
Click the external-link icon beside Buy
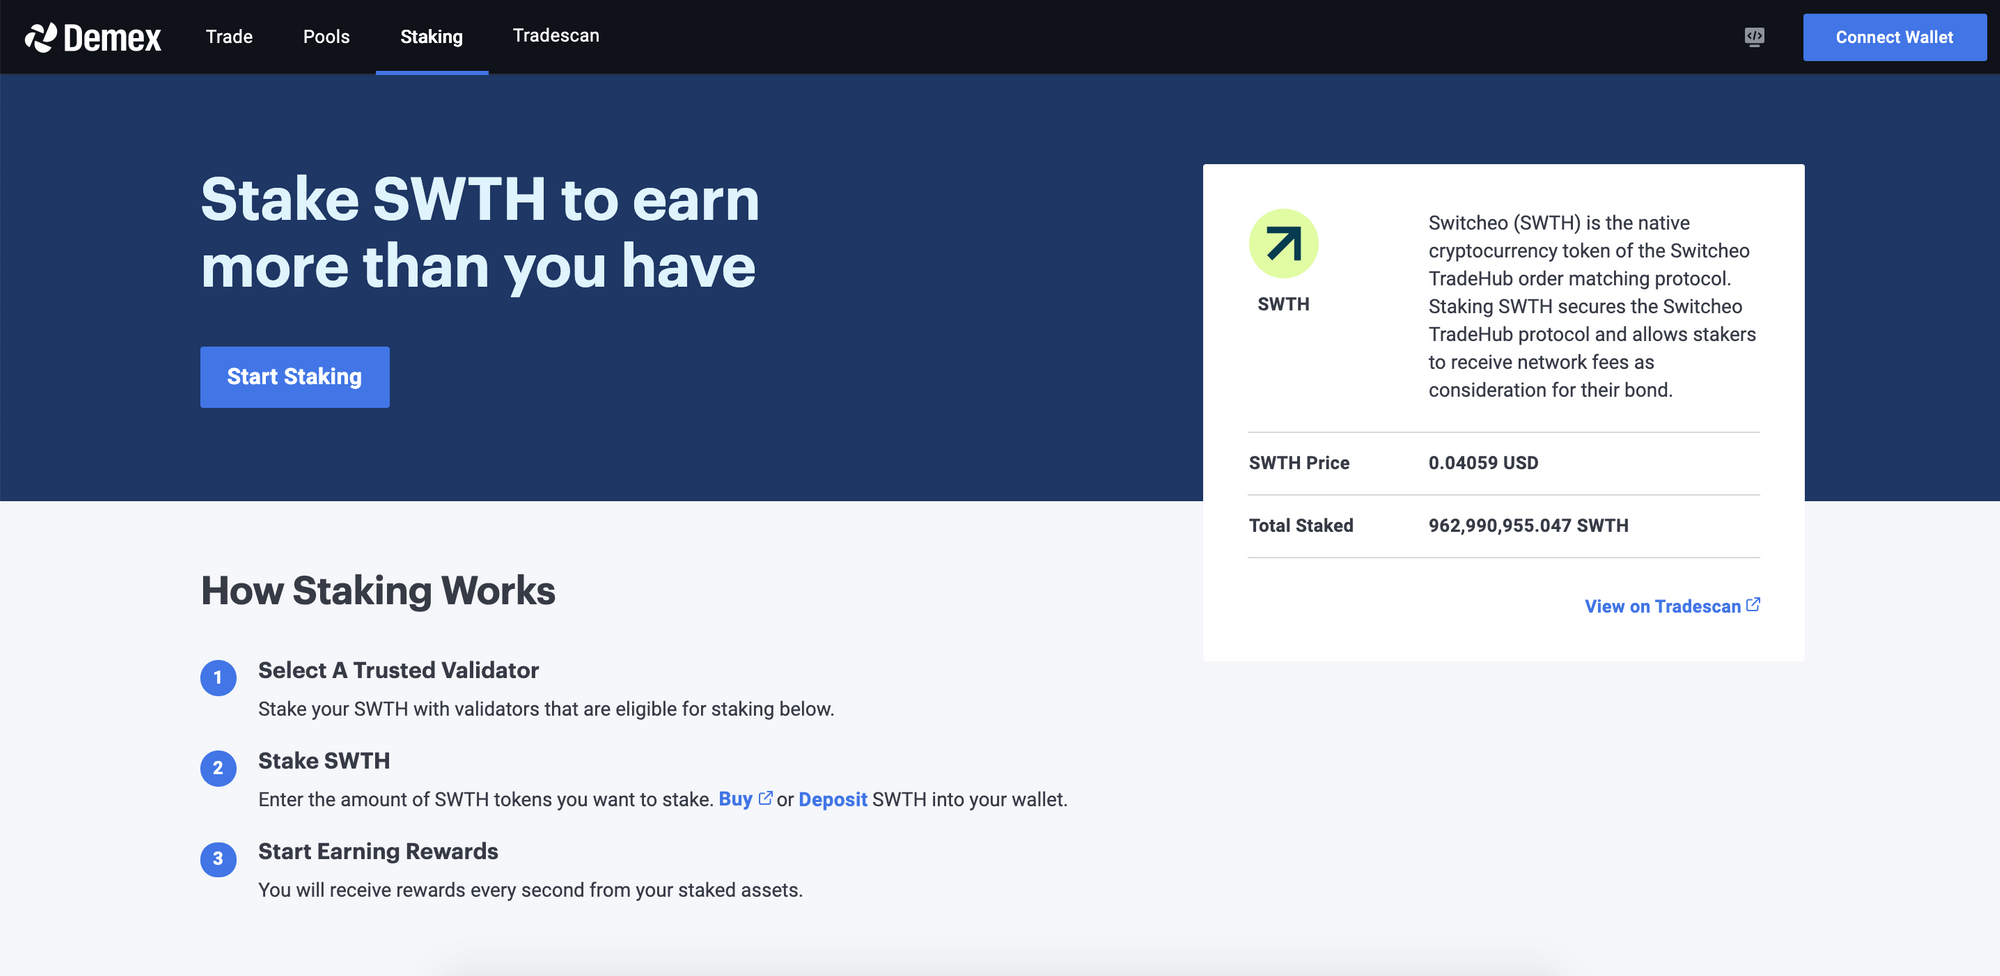766,798
